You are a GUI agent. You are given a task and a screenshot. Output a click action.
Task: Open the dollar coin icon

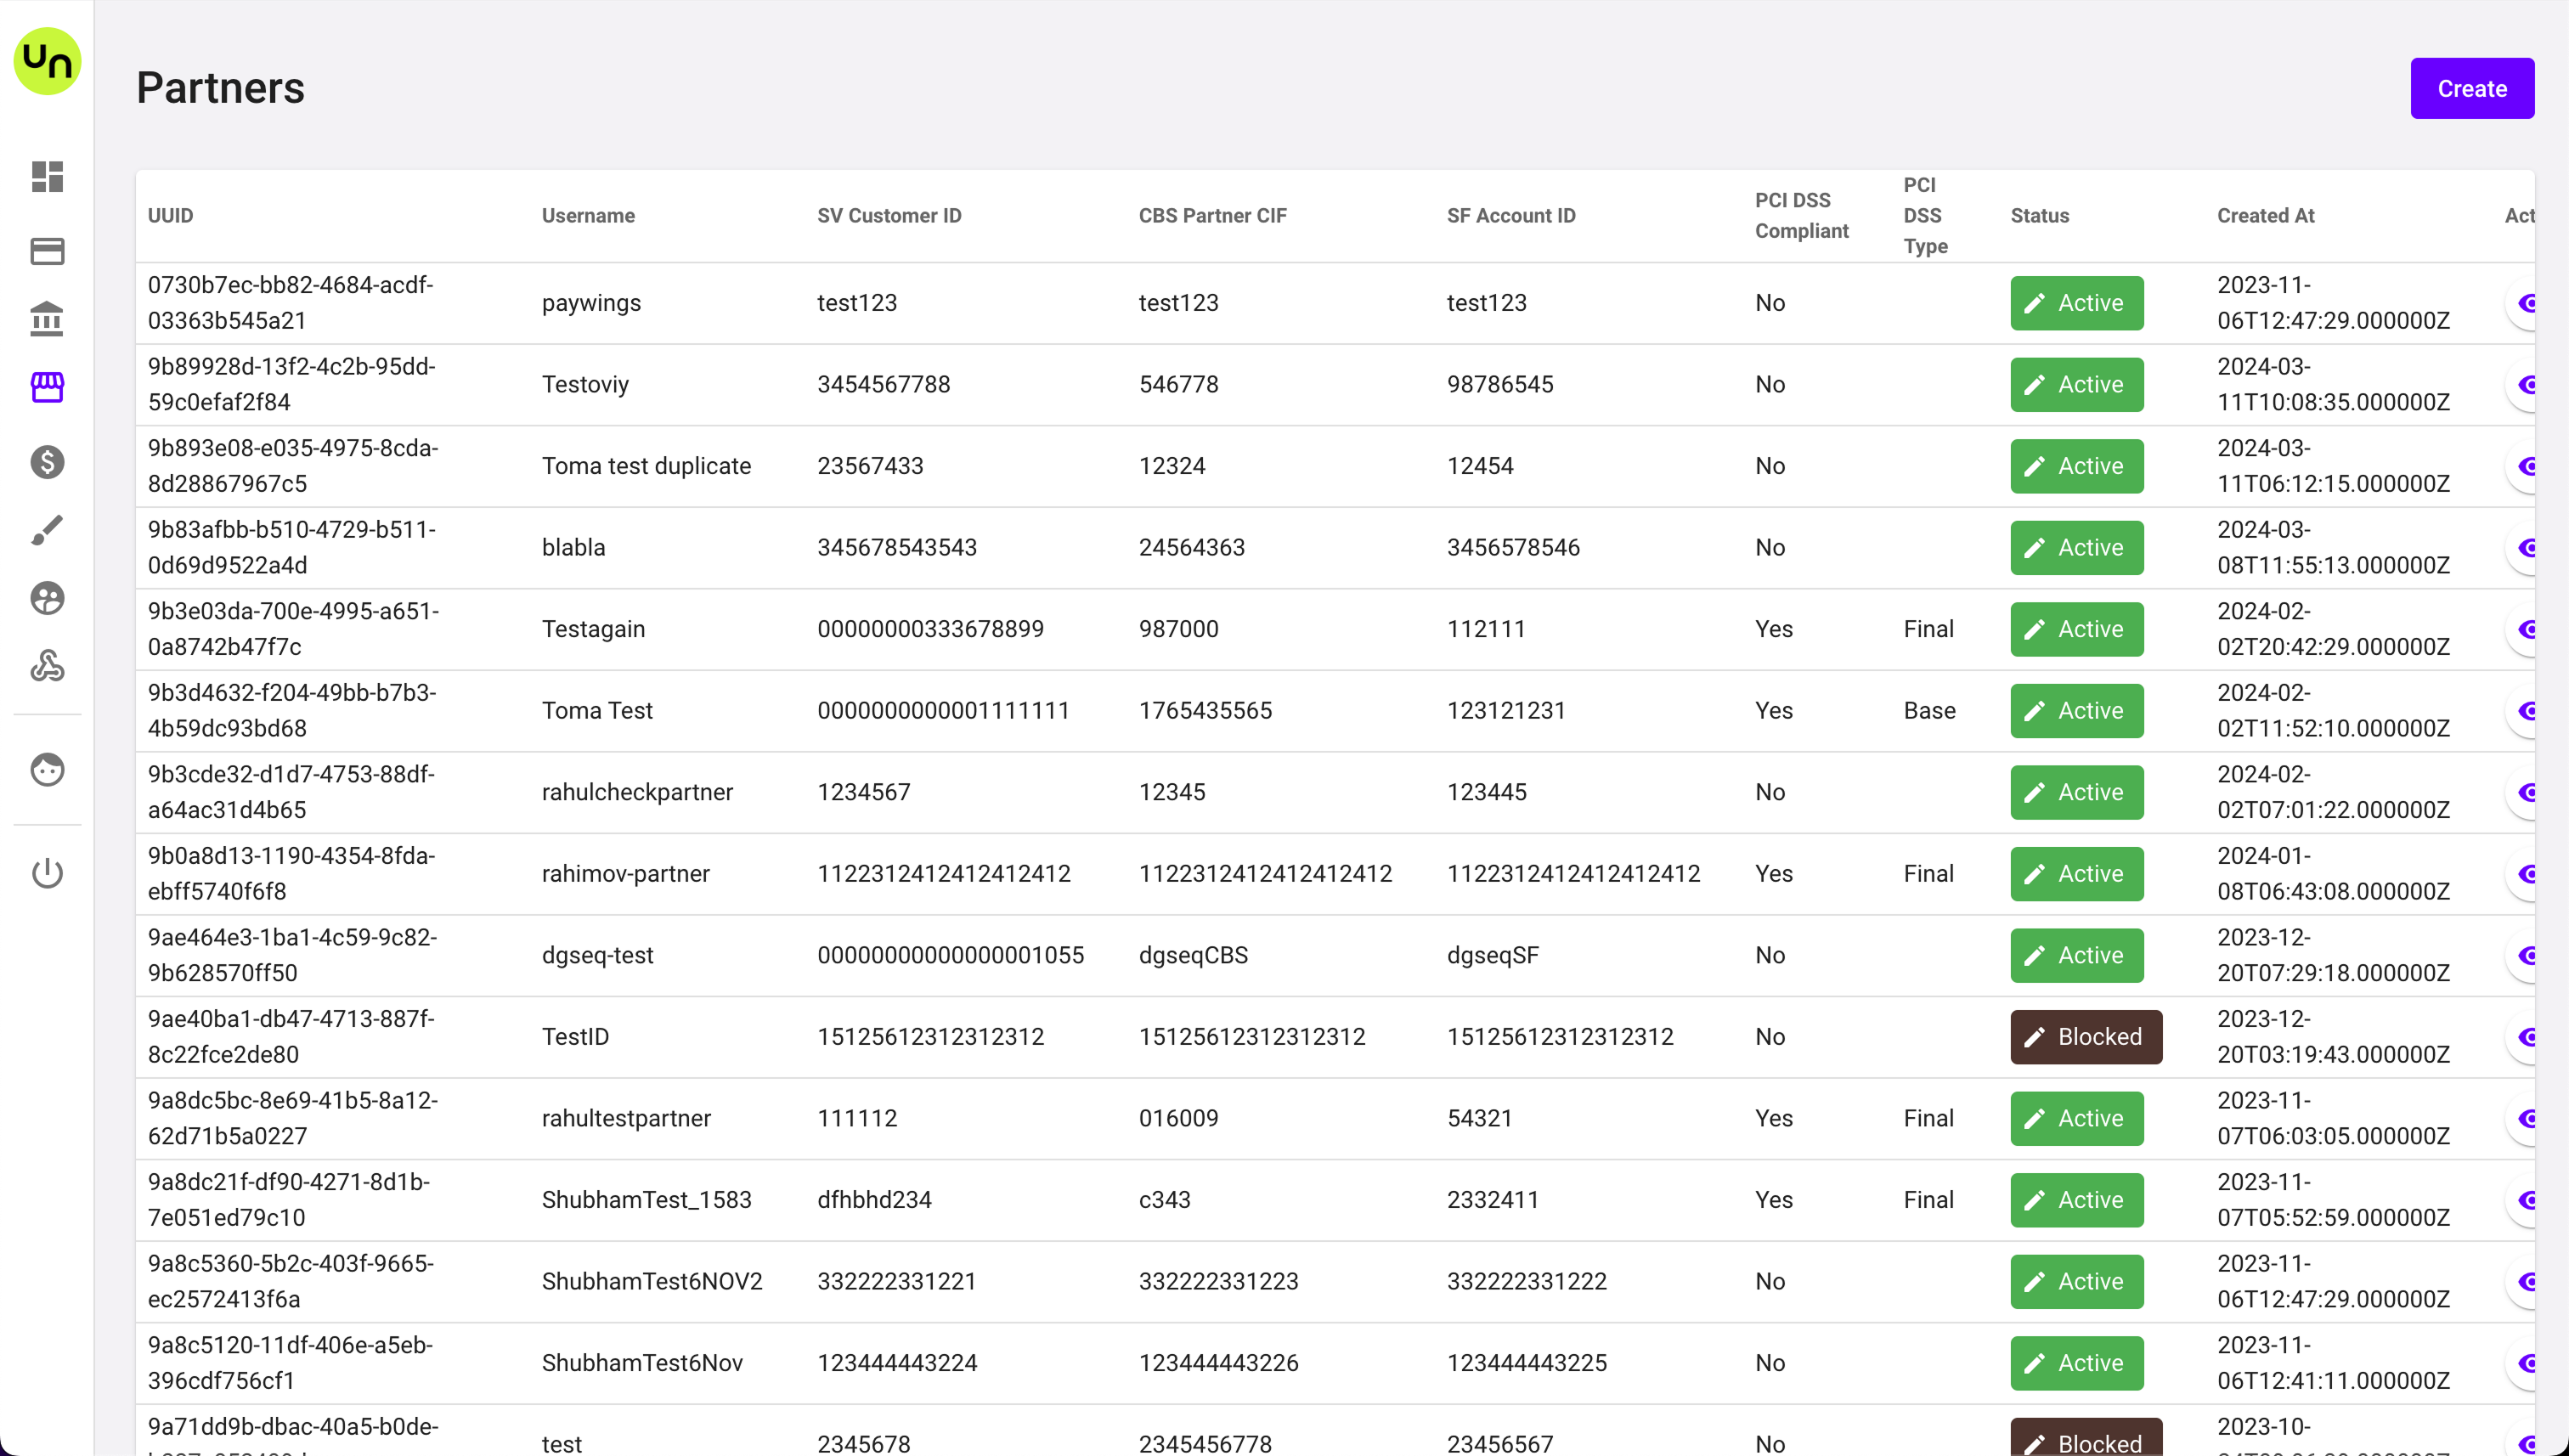[x=47, y=462]
